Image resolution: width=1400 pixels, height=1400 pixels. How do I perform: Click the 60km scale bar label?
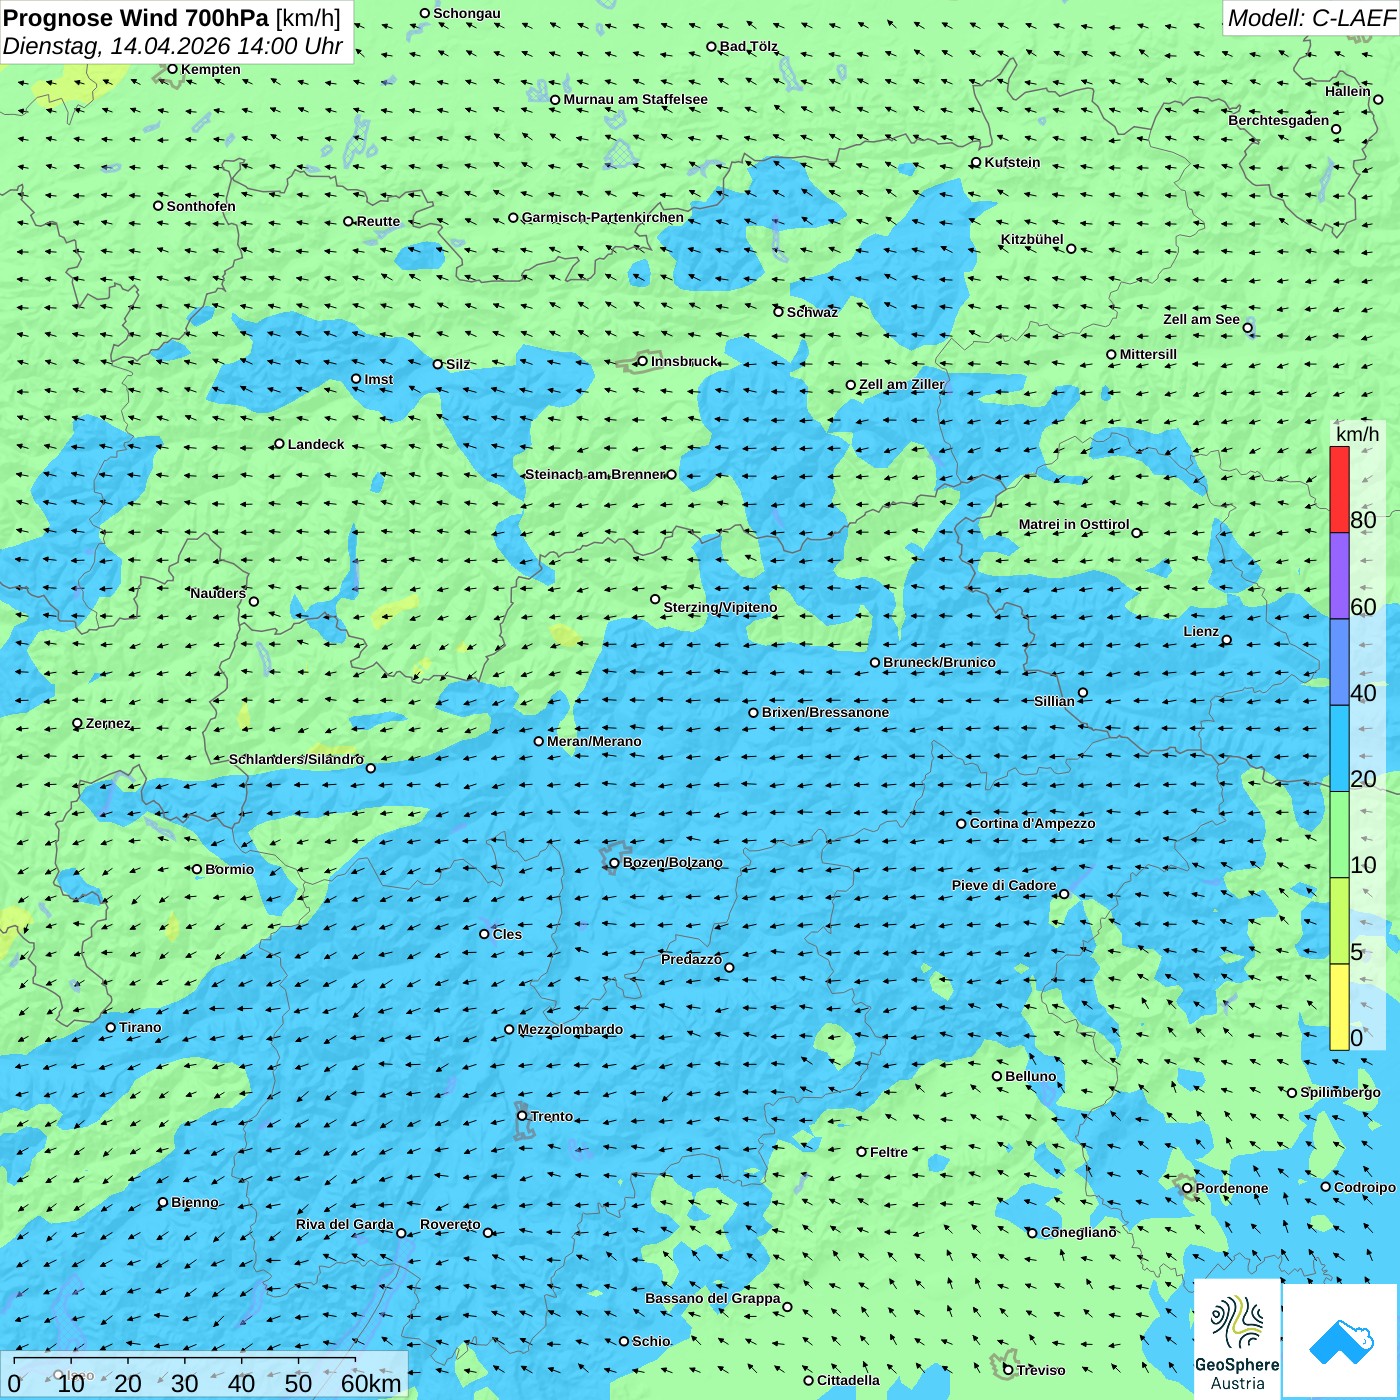point(370,1383)
